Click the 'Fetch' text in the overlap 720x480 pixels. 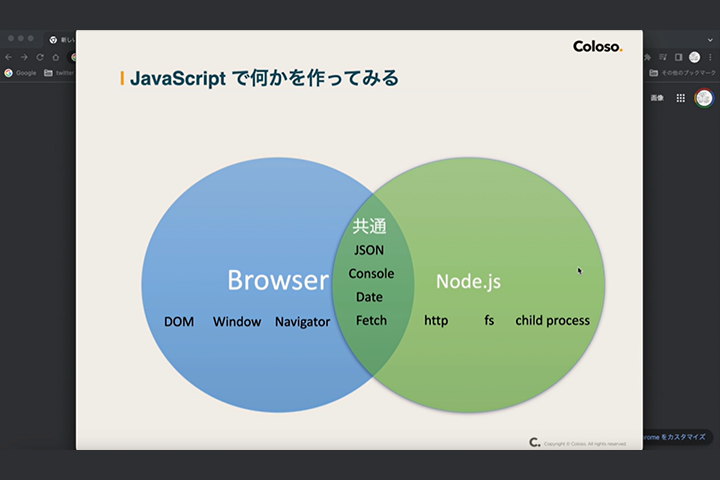(371, 321)
